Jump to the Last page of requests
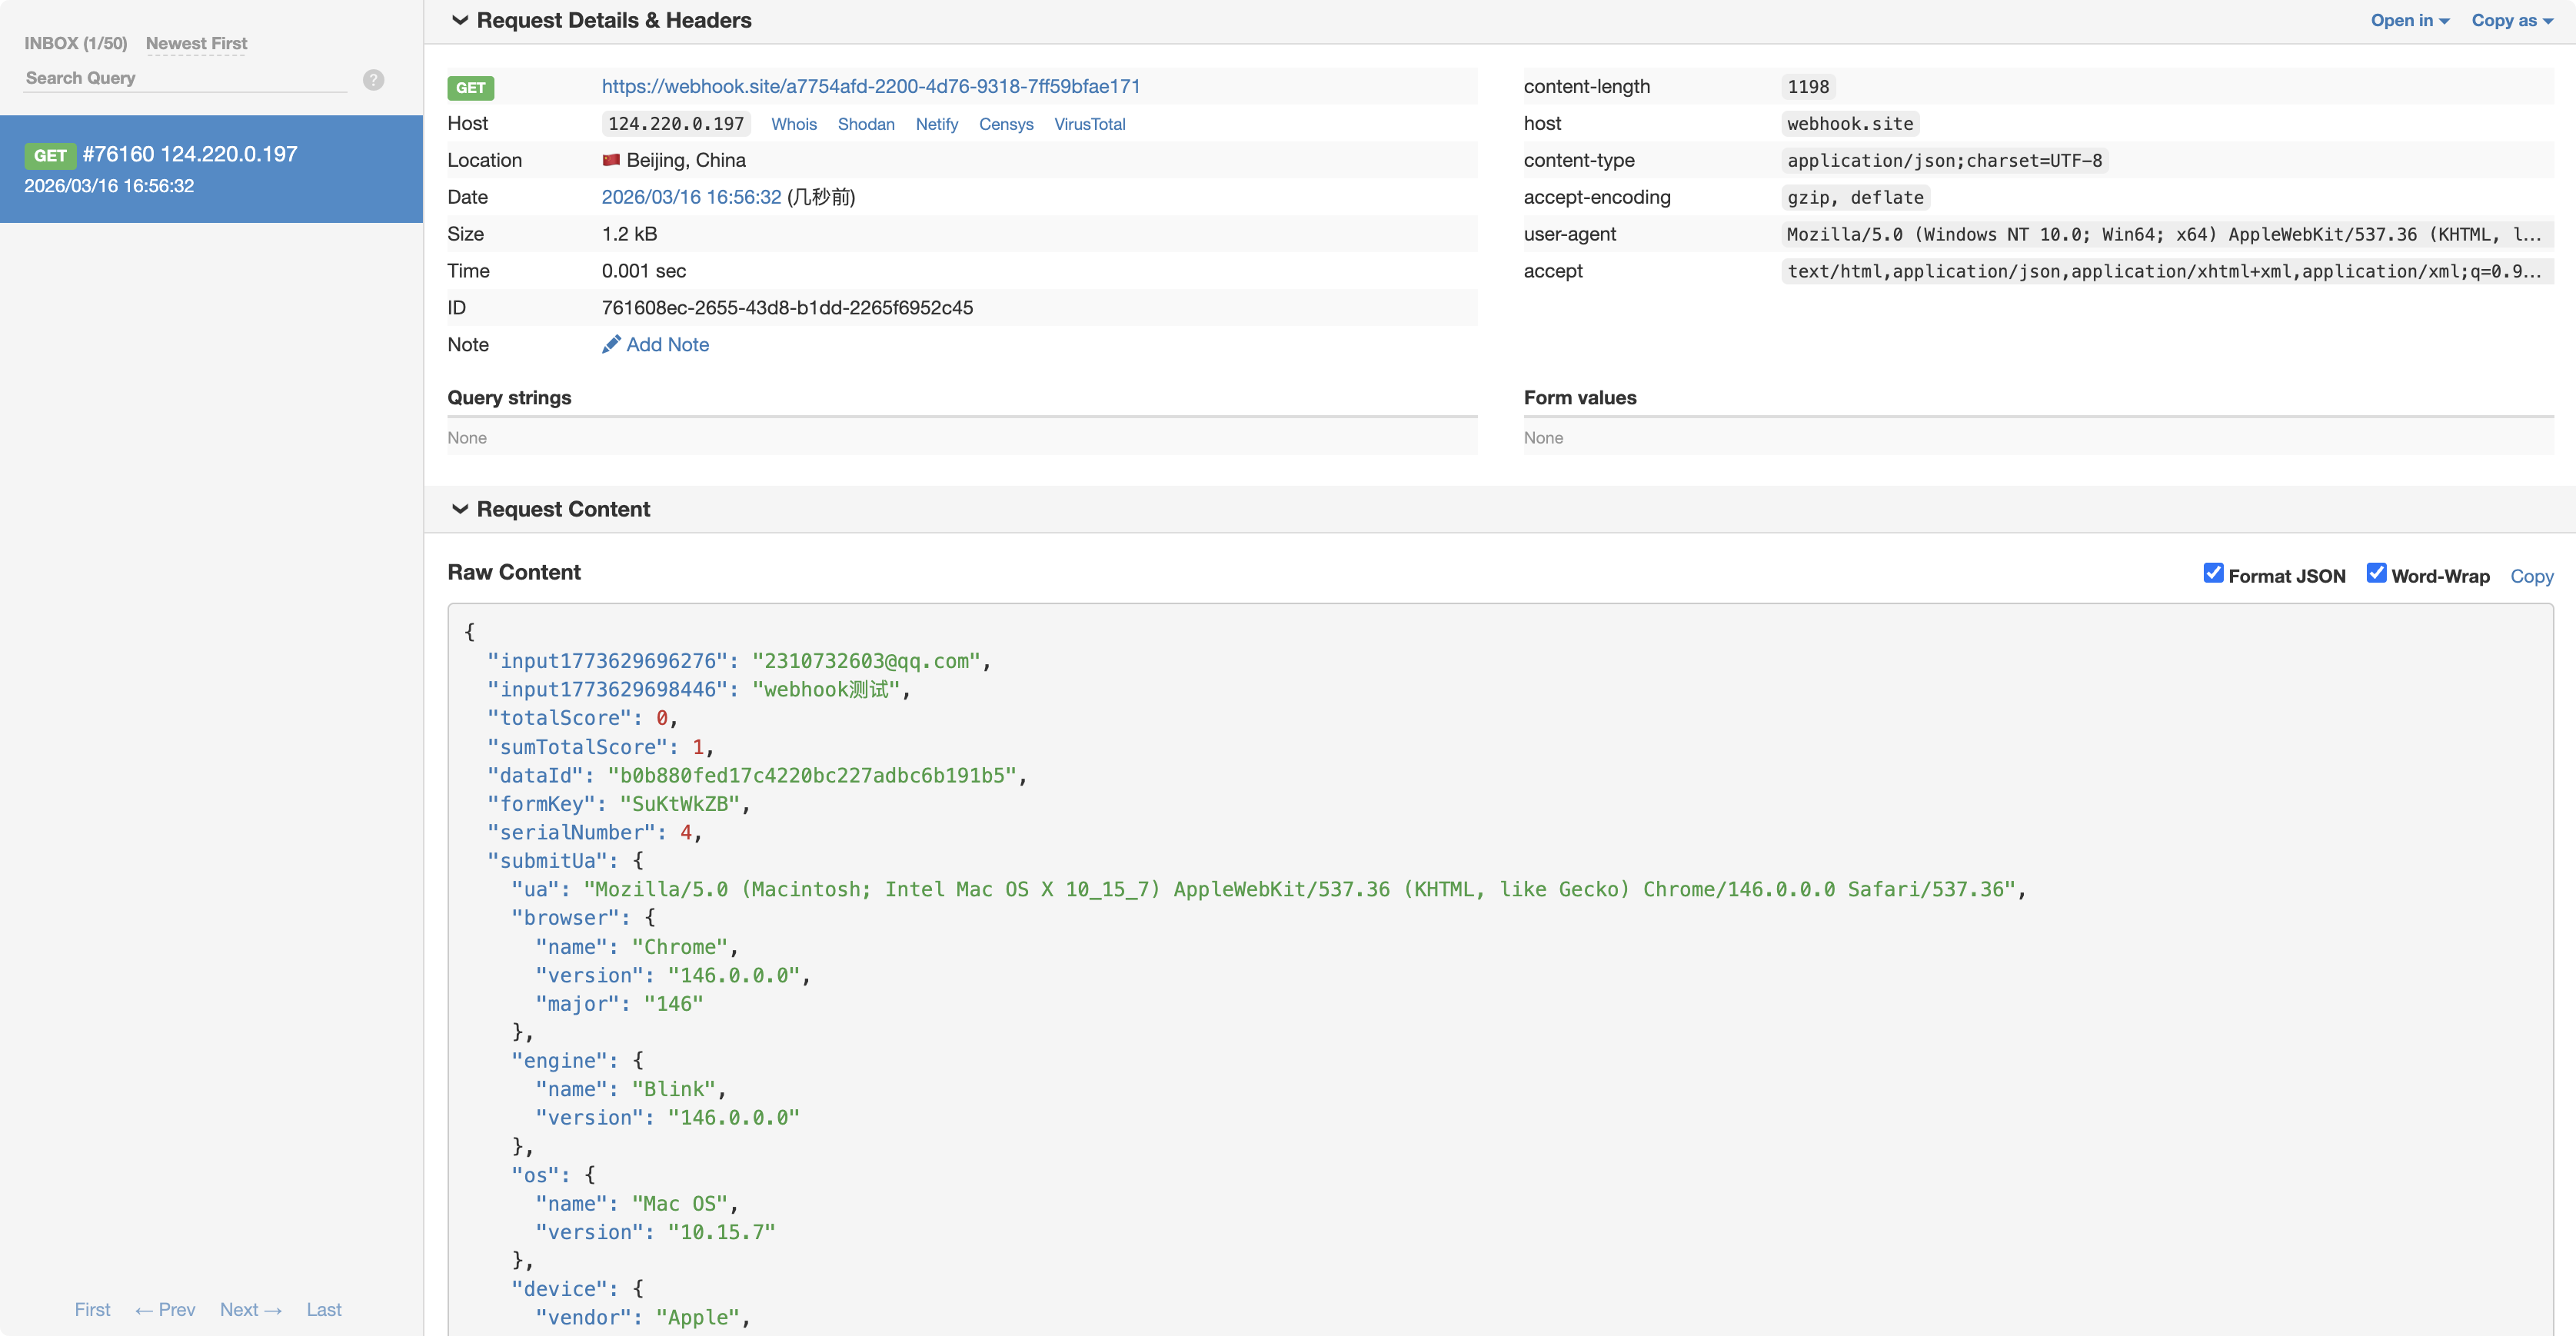The width and height of the screenshot is (2576, 1336). [x=324, y=1309]
